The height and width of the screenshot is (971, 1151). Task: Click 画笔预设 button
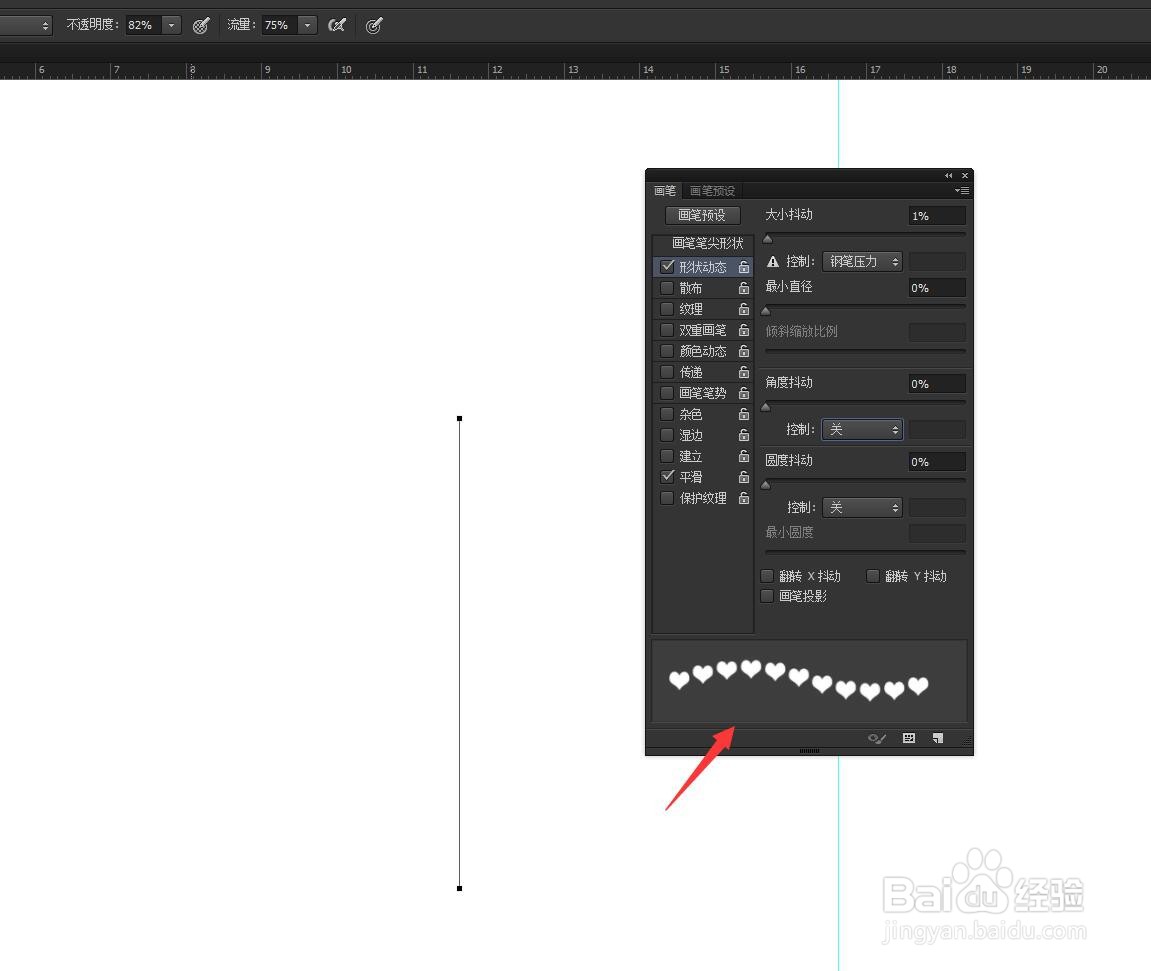702,215
